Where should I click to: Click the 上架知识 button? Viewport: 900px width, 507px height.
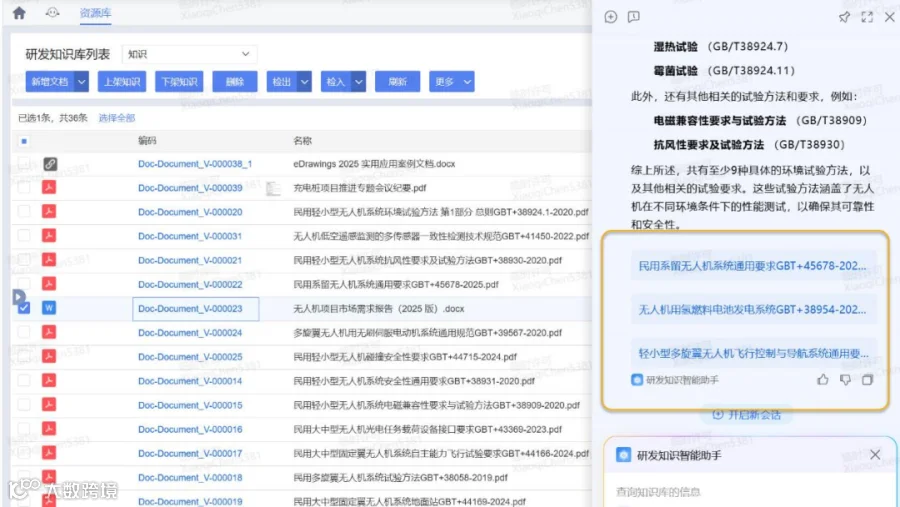point(122,82)
